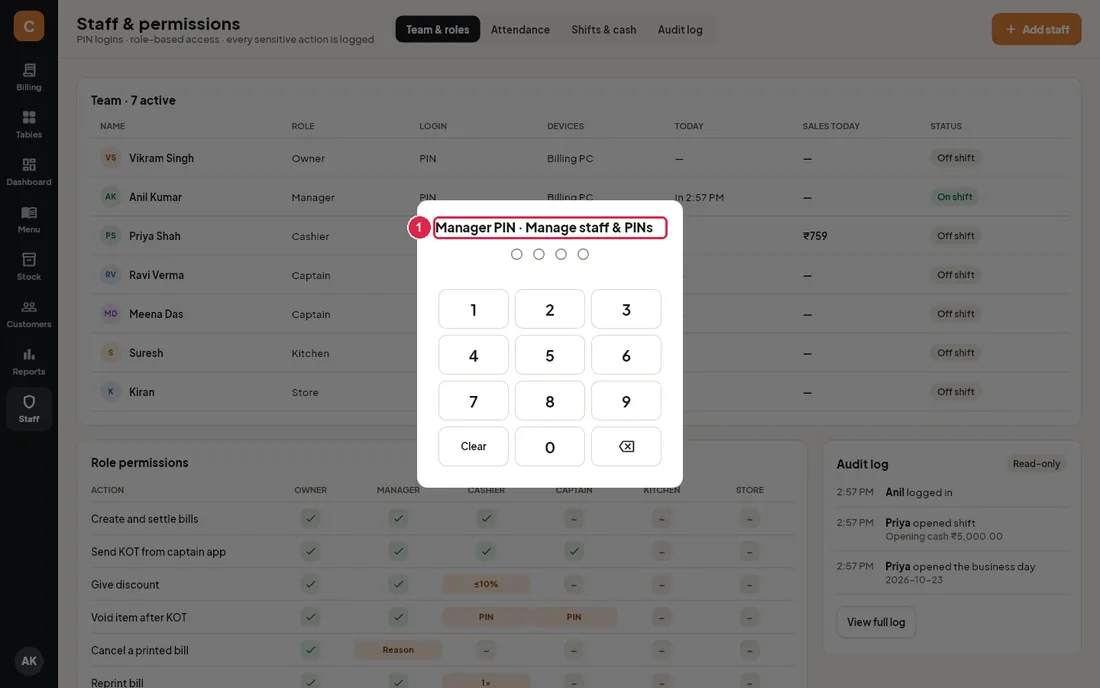Click the Add staff button
This screenshot has width=1100, height=688.
1036,29
